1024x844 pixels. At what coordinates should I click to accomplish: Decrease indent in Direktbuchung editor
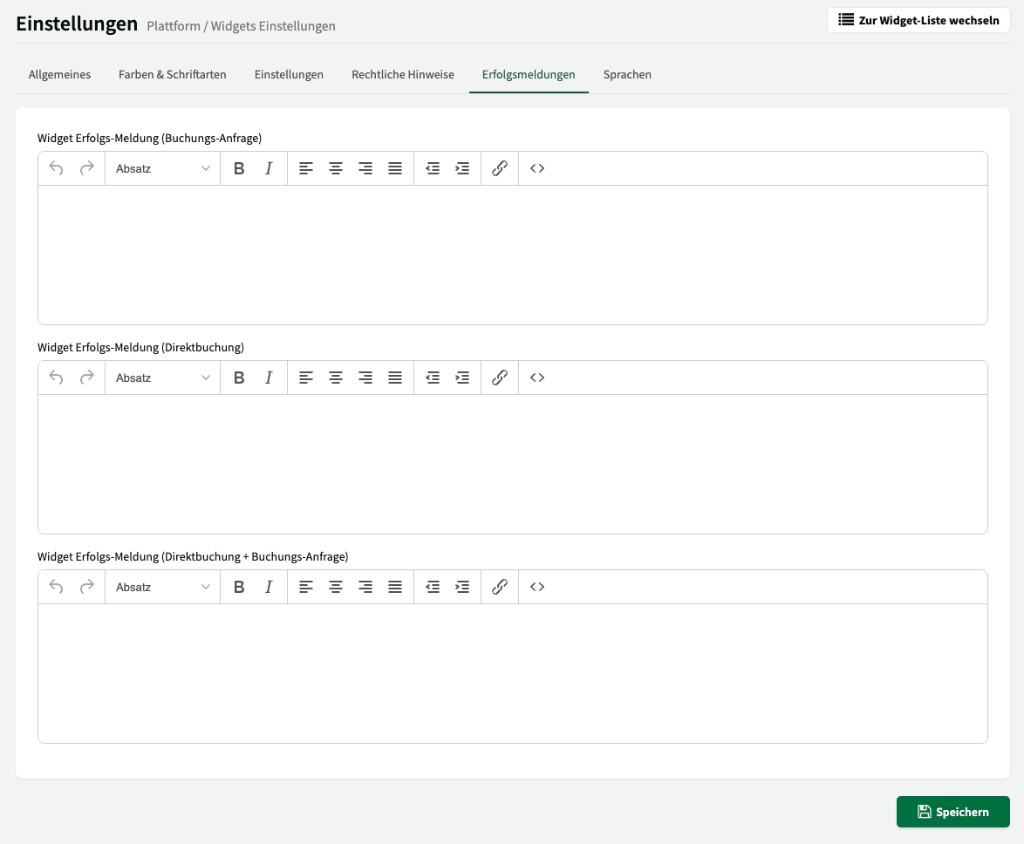click(x=432, y=378)
